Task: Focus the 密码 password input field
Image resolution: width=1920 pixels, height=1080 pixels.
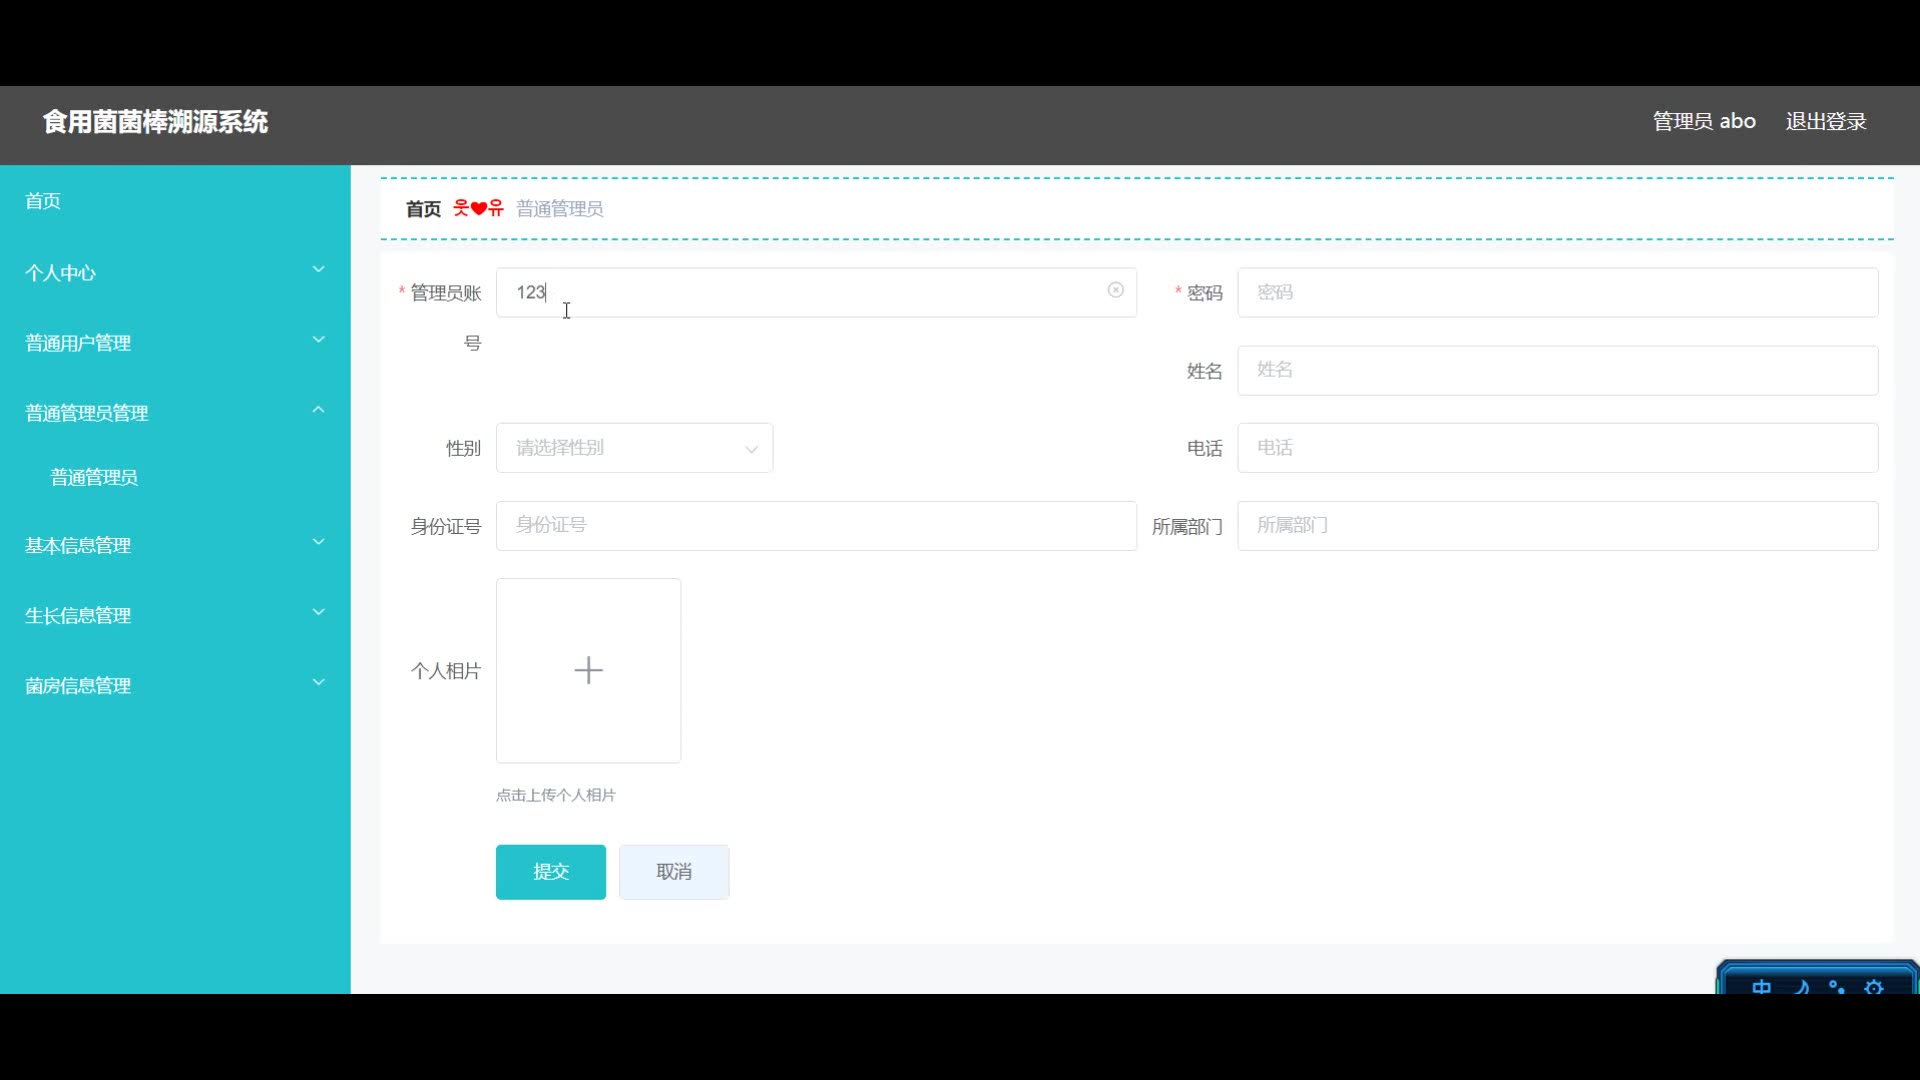Action: tap(1556, 292)
